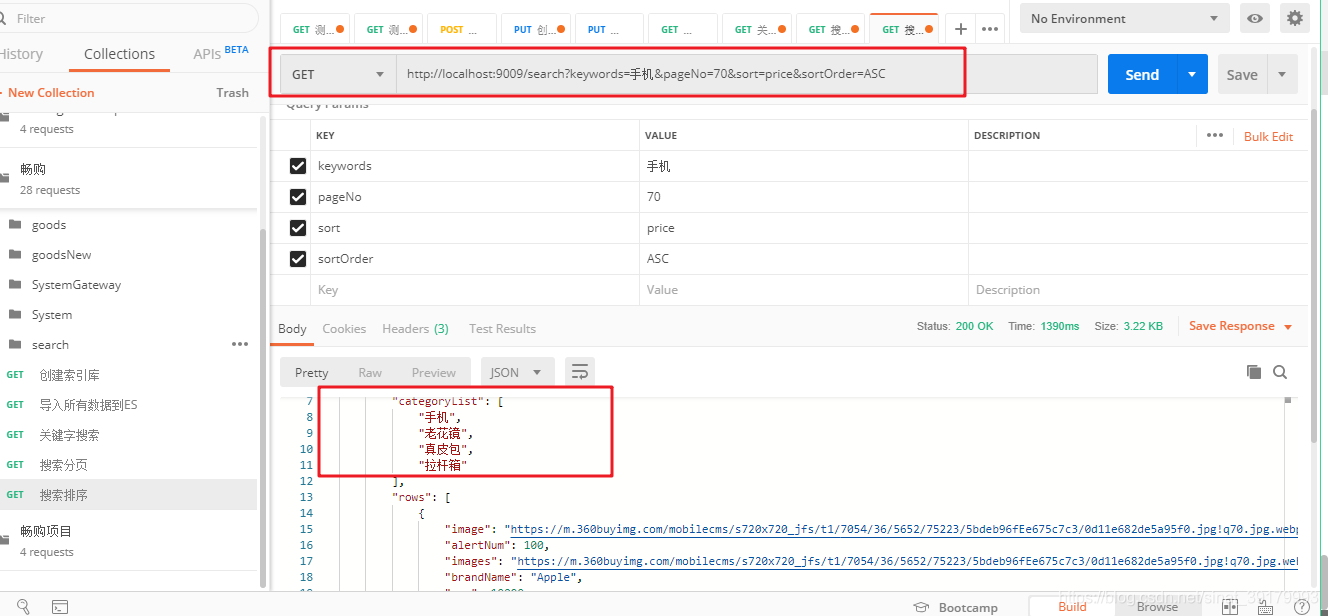Switch to Collections sidebar tab

(x=119, y=54)
